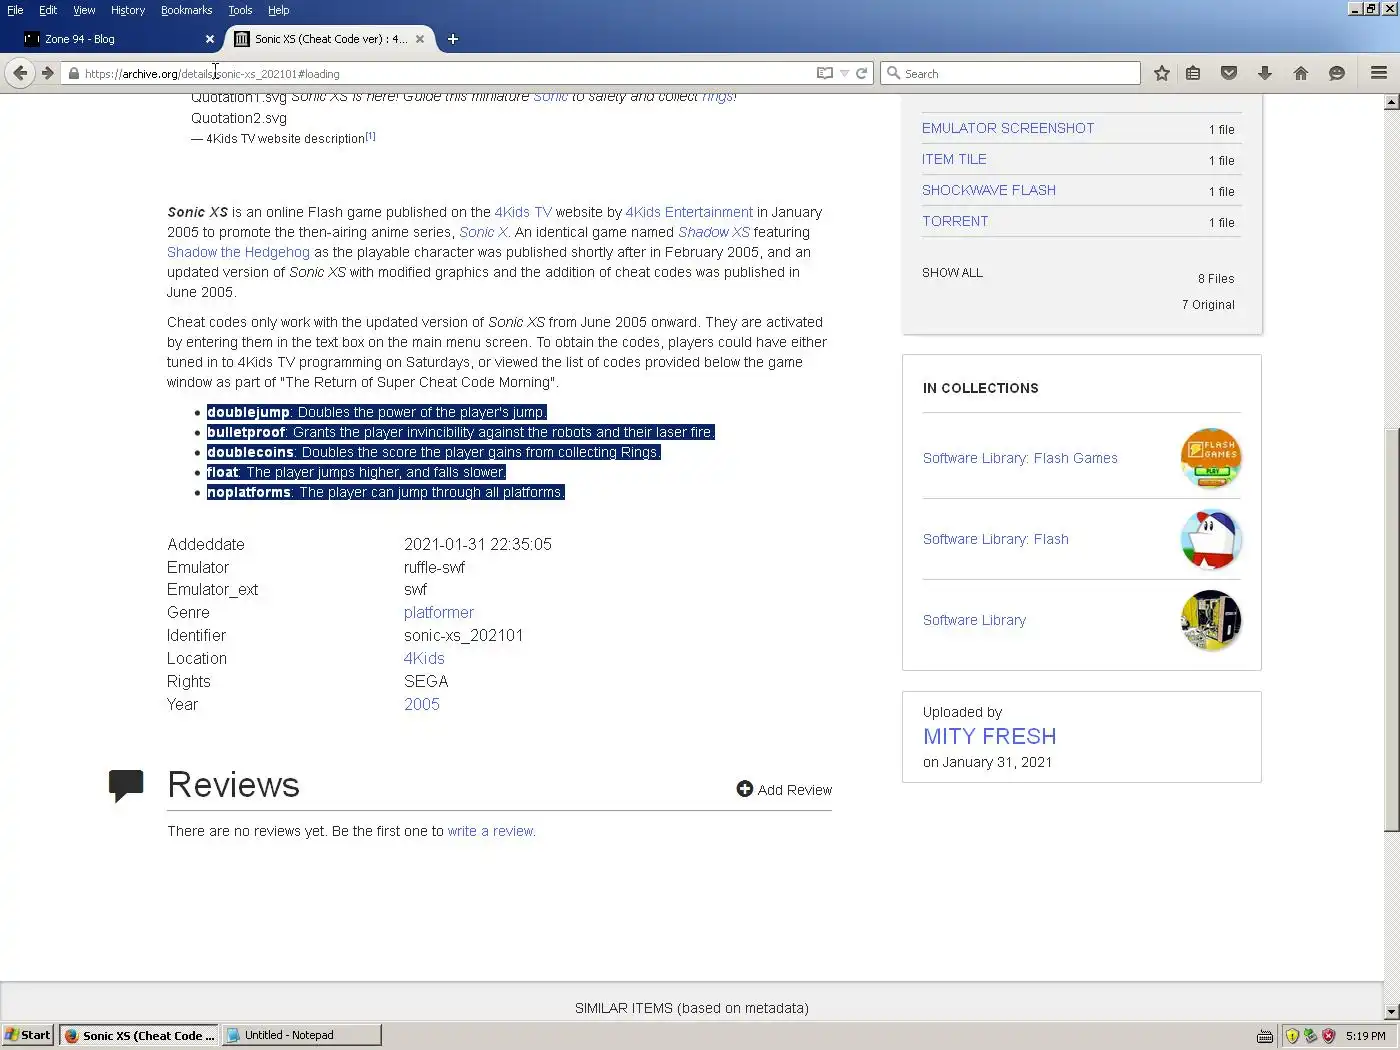Viewport: 1400px width, 1050px height.
Task: Toggle reader view icon in address bar
Action: [825, 73]
